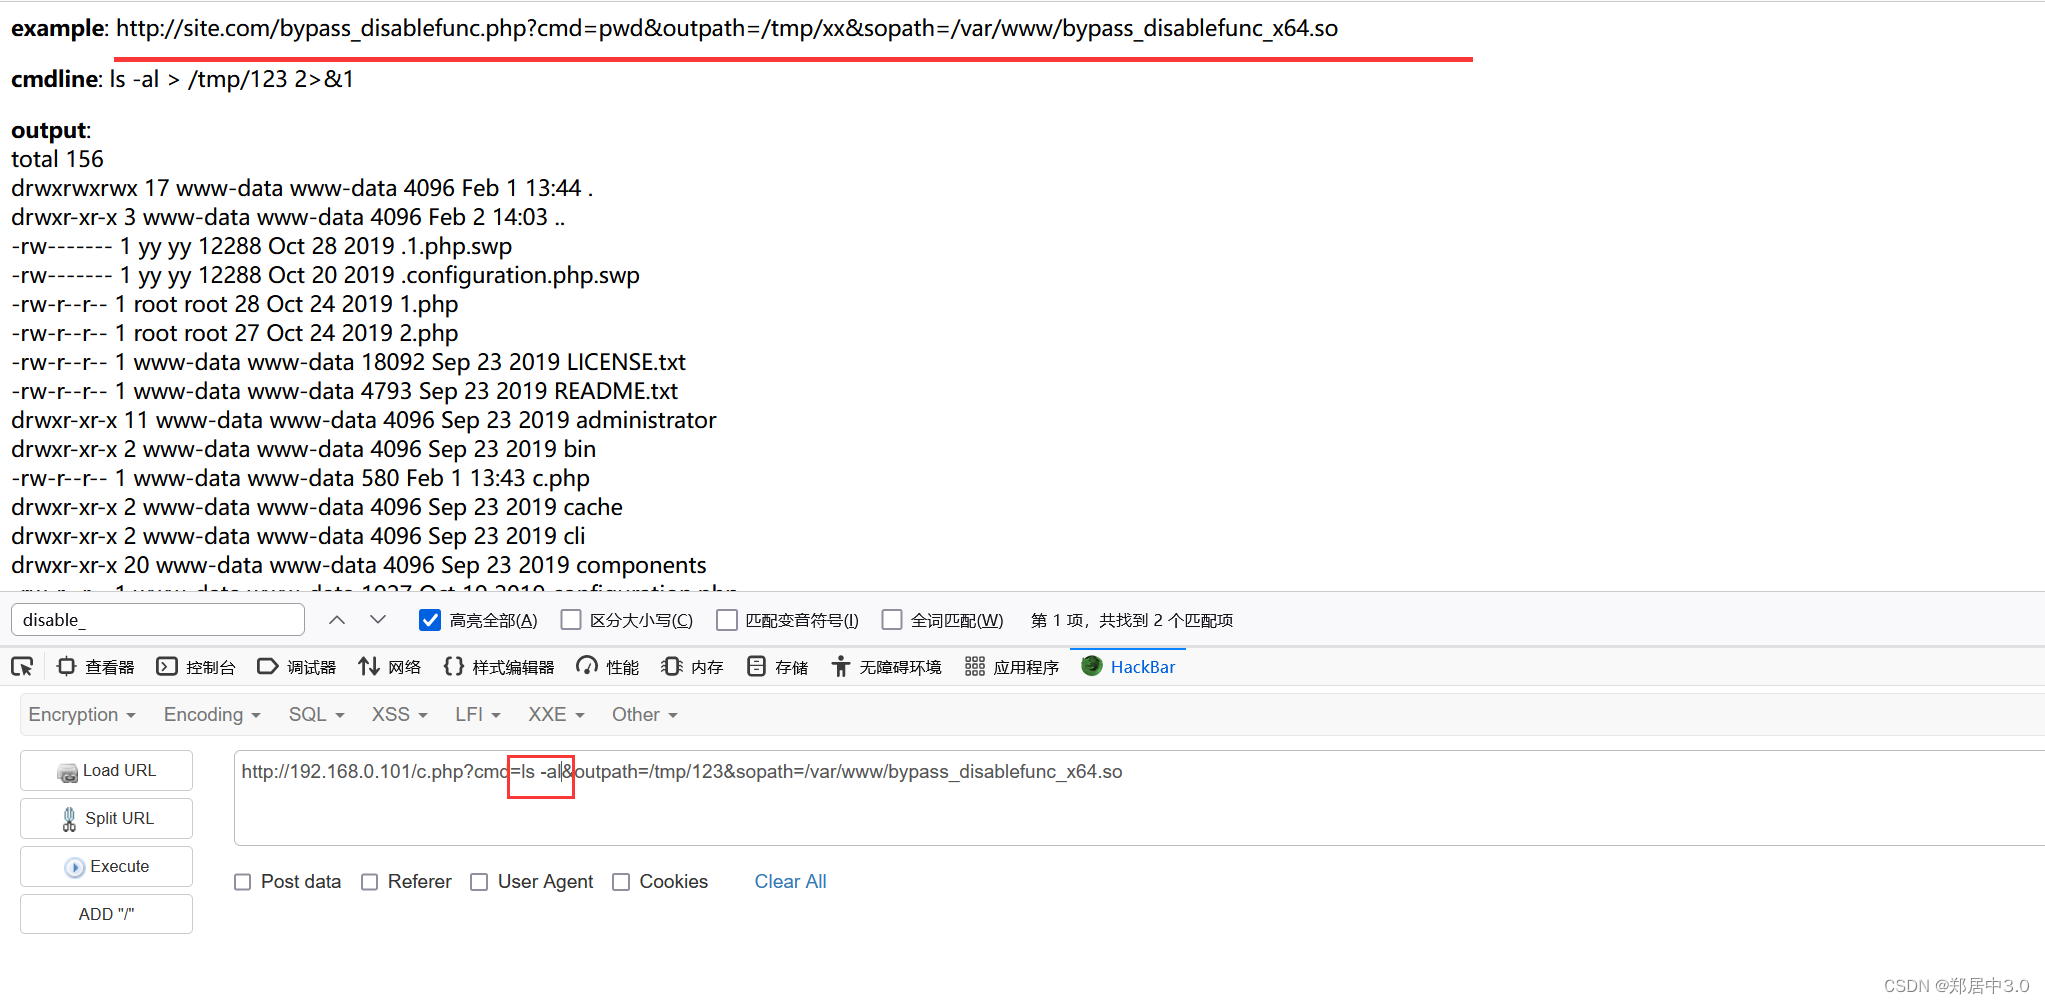Switch to the HackBar tab
The width and height of the screenshot is (2045, 1004).
(1129, 667)
